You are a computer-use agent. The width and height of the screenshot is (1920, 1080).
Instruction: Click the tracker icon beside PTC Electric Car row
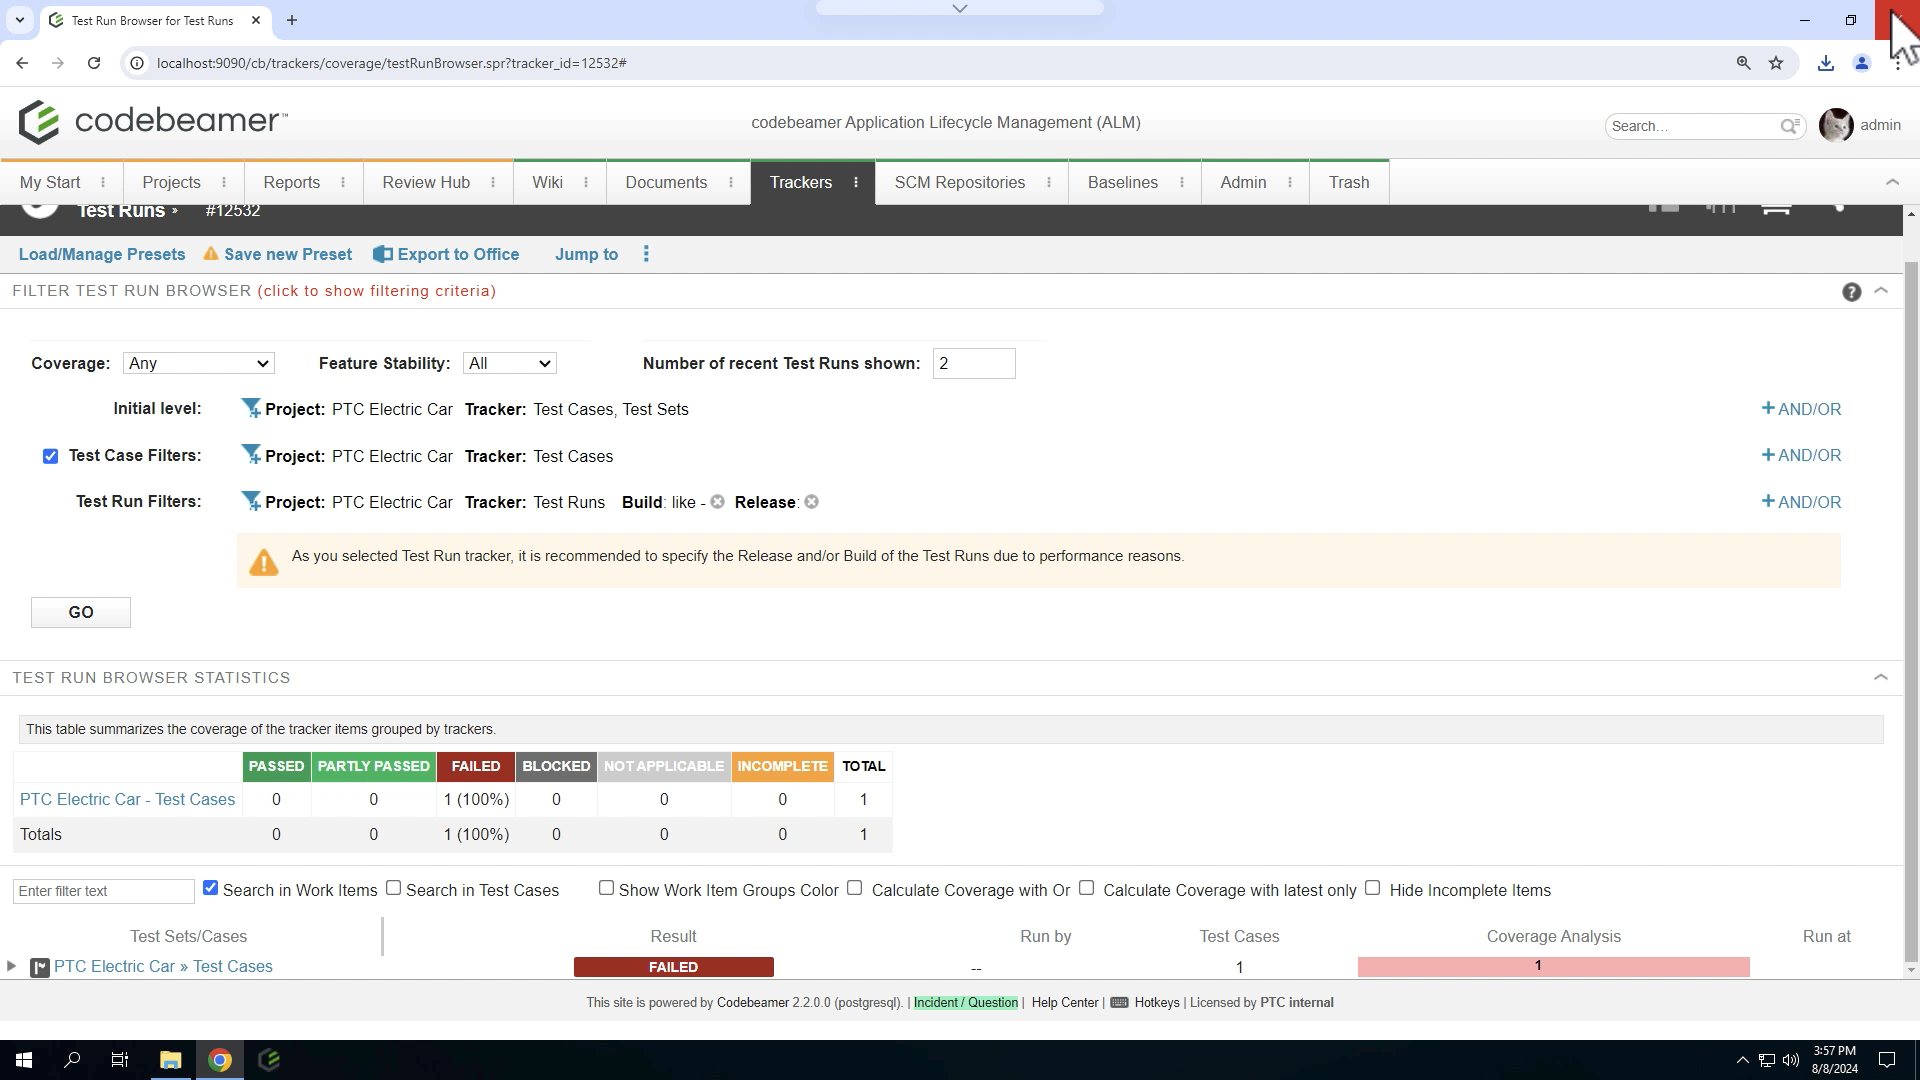tap(40, 967)
